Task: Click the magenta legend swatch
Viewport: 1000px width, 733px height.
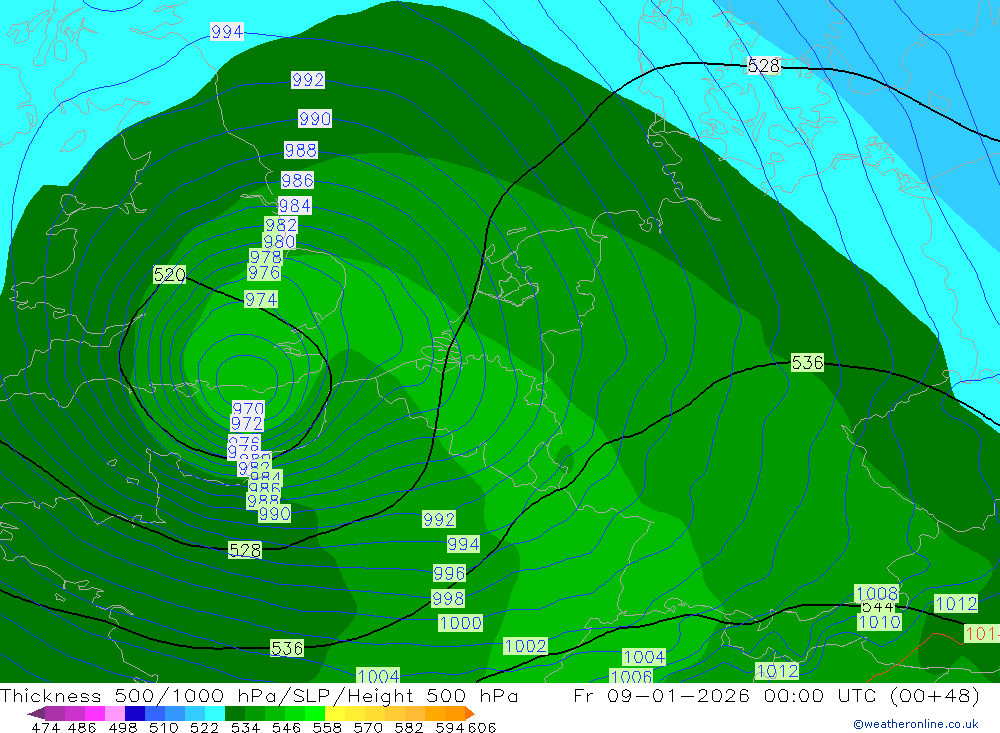Action: pyautogui.click(x=95, y=713)
